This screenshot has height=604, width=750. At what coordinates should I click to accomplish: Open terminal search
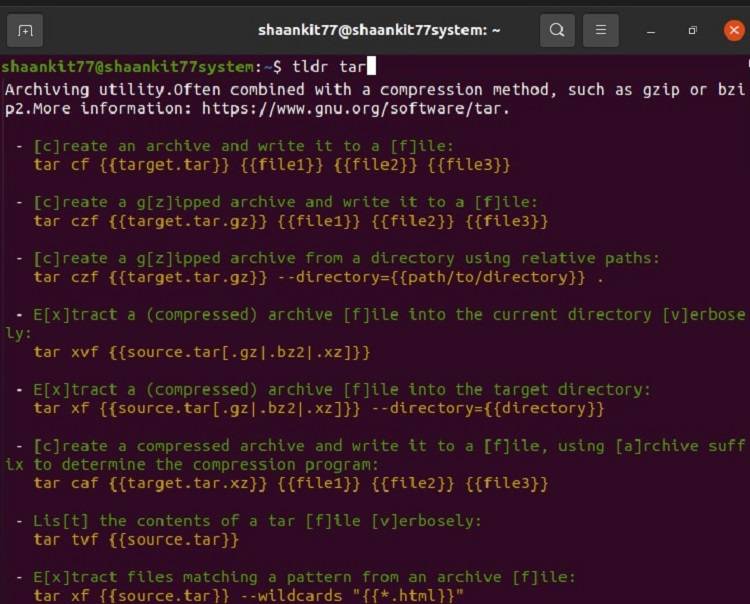(x=557, y=31)
